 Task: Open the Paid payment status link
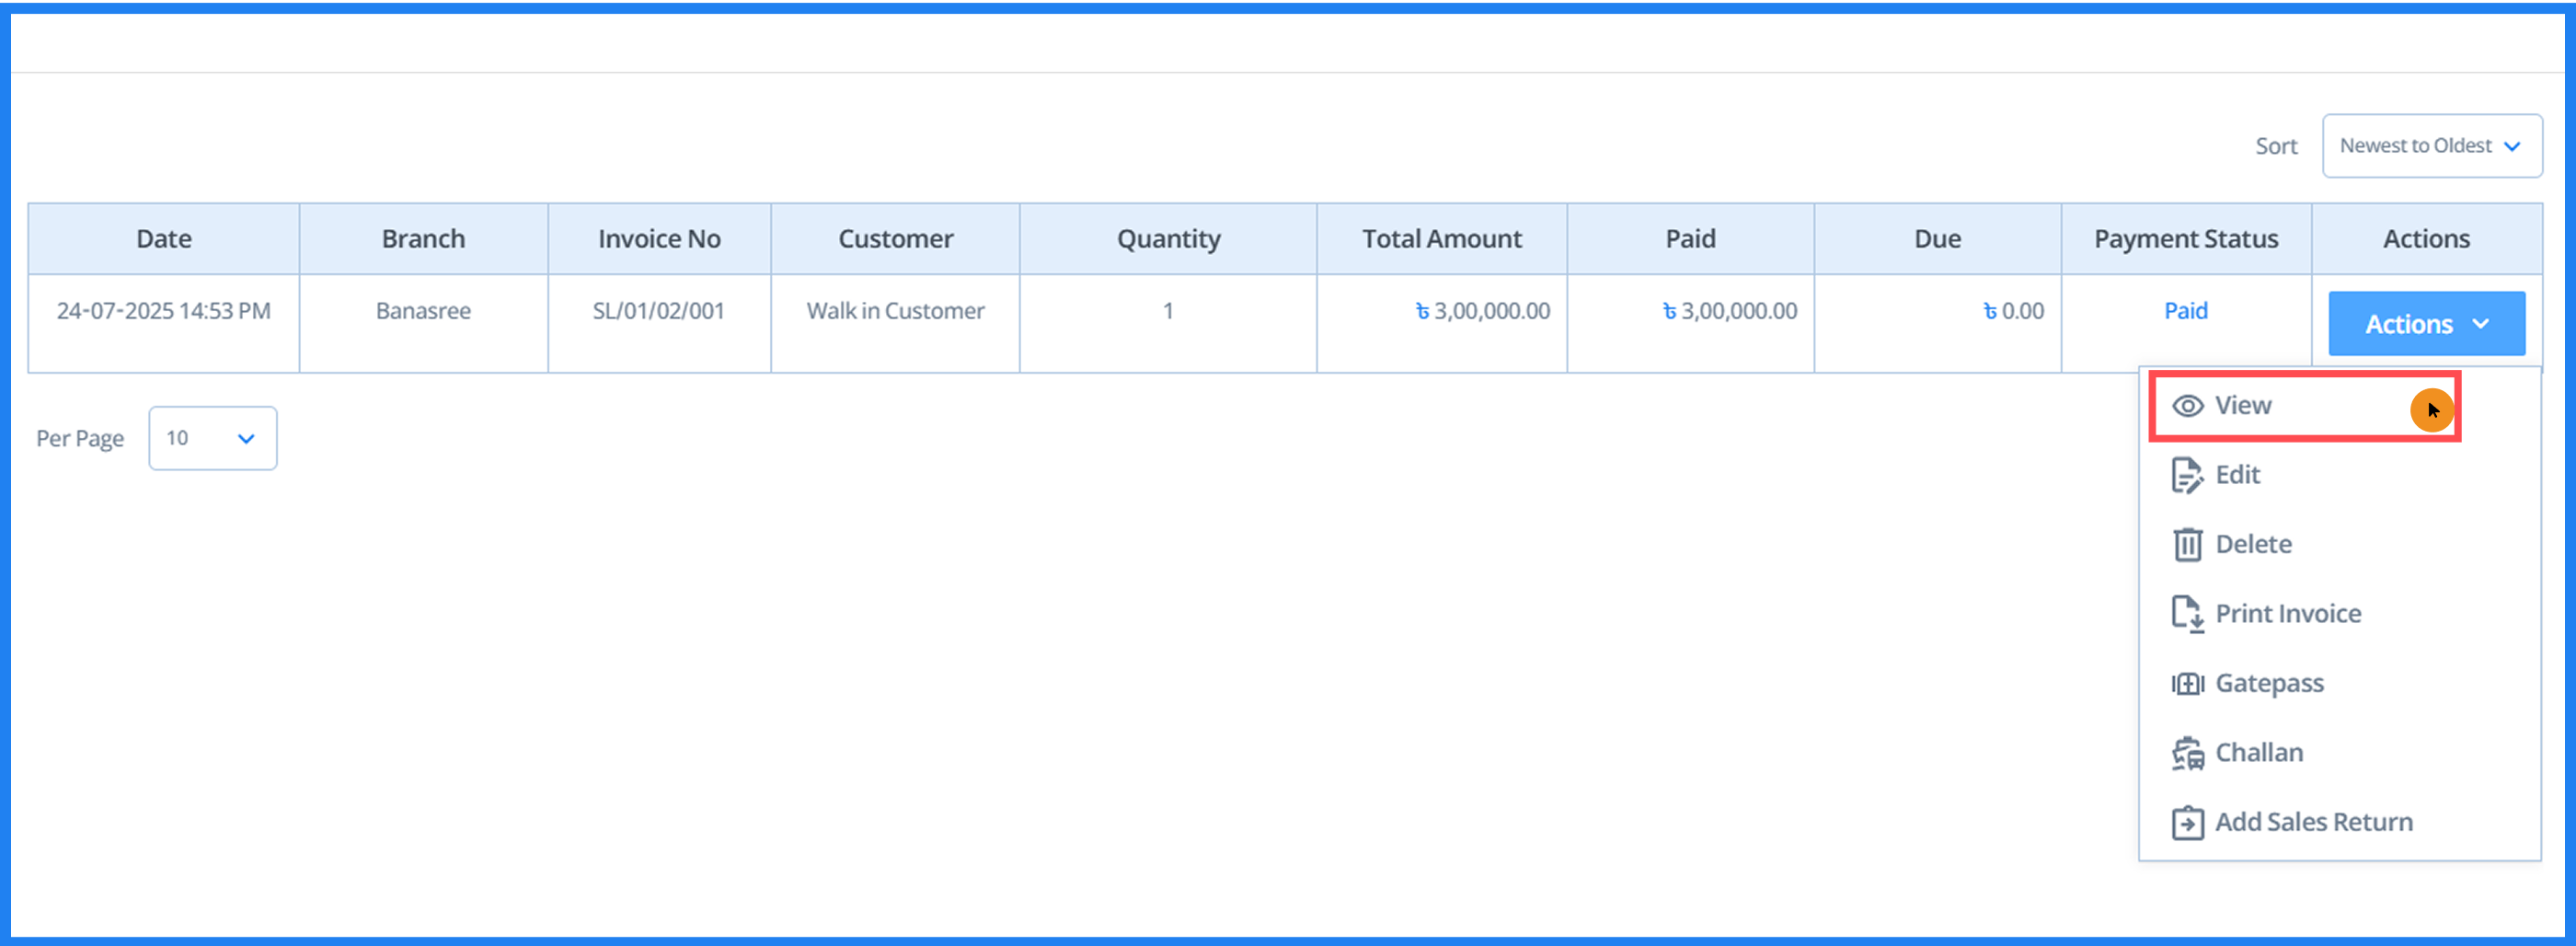click(x=2186, y=310)
